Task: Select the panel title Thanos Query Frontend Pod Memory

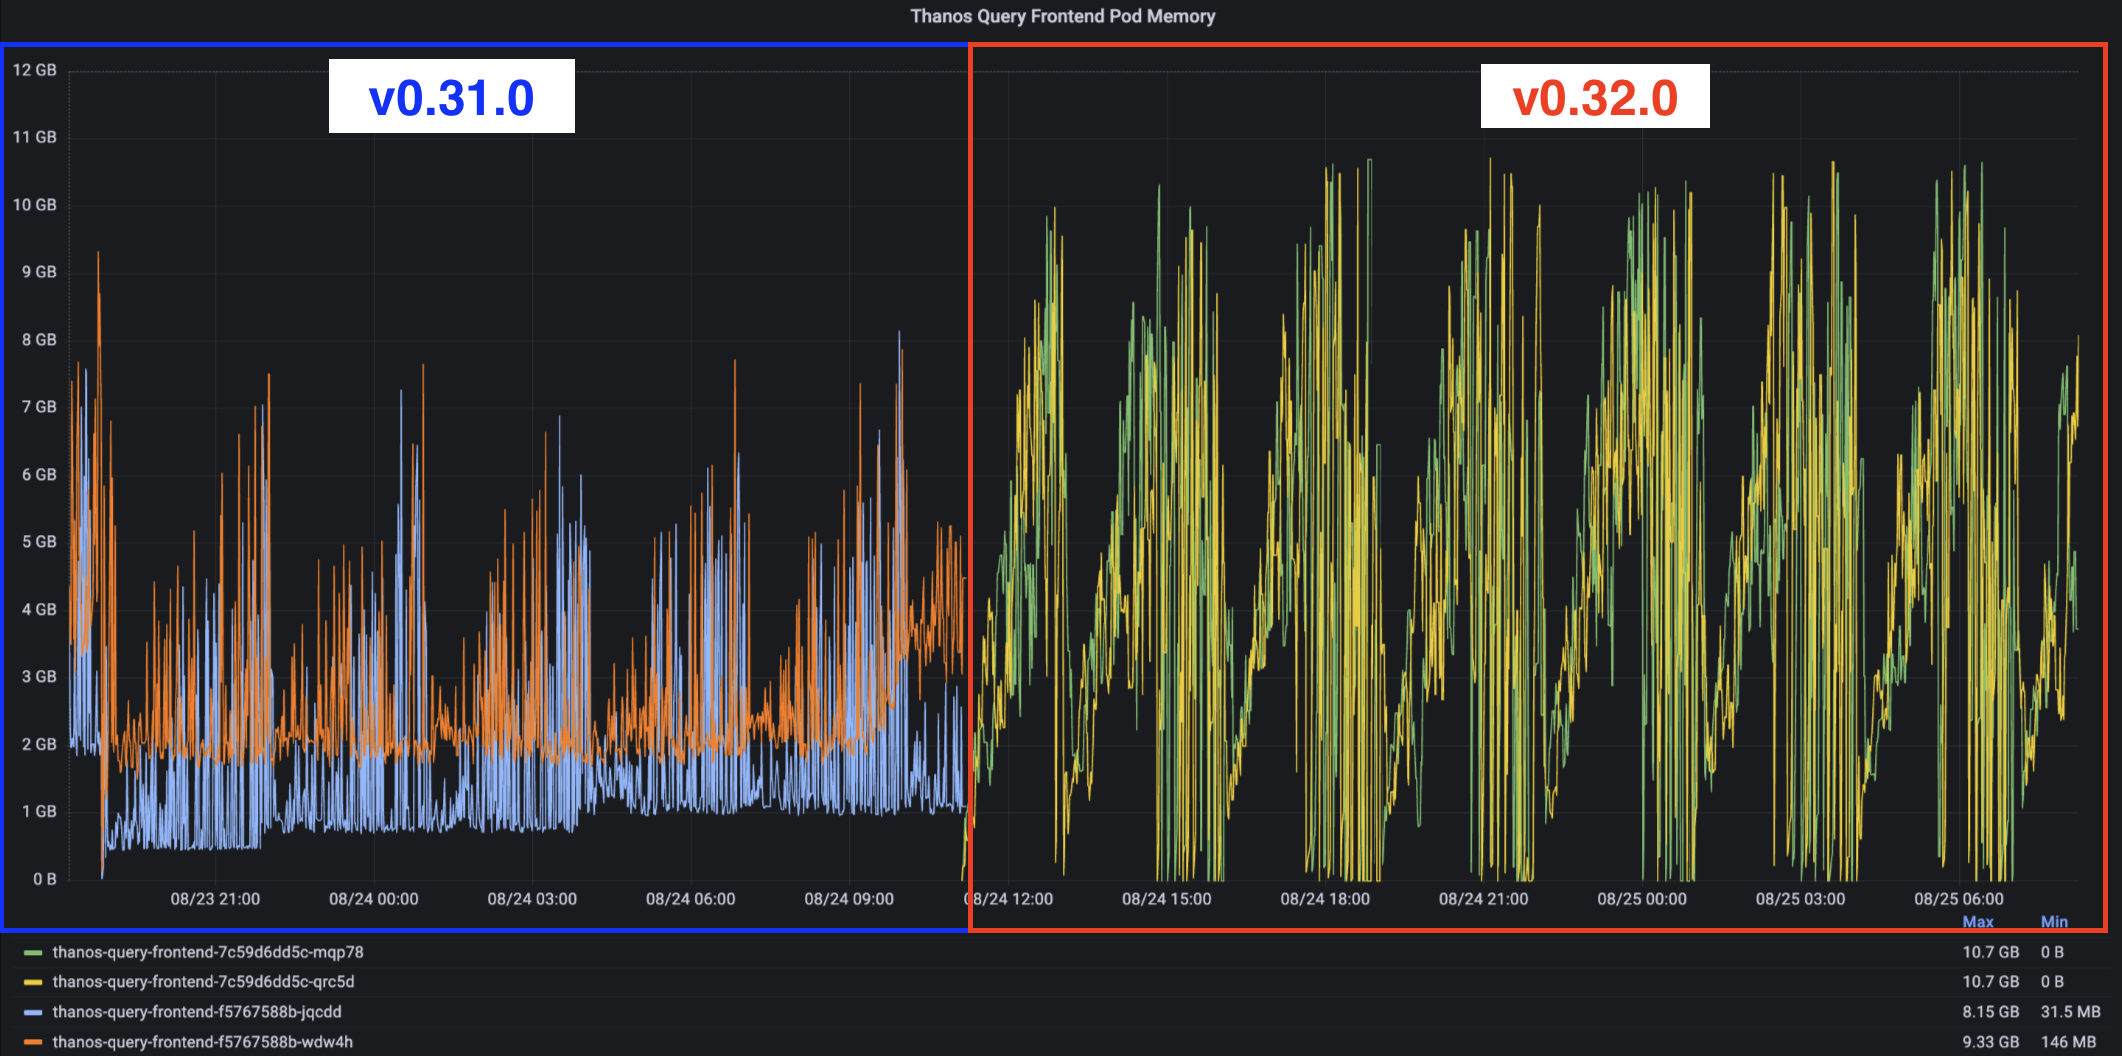Action: (x=1062, y=16)
